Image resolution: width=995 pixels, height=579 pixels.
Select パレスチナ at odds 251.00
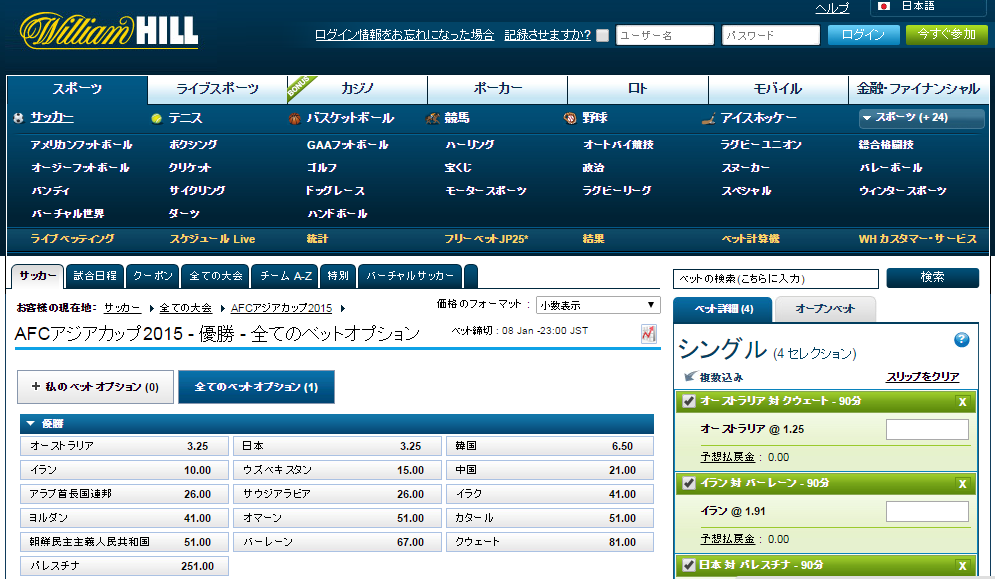point(124,566)
